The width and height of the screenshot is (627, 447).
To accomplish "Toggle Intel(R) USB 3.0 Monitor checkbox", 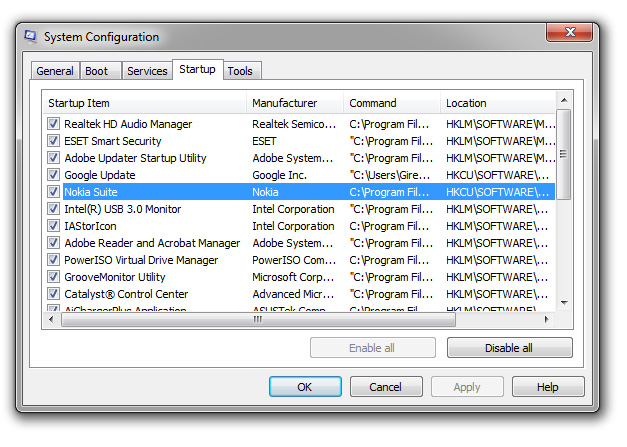I will pyautogui.click(x=54, y=208).
